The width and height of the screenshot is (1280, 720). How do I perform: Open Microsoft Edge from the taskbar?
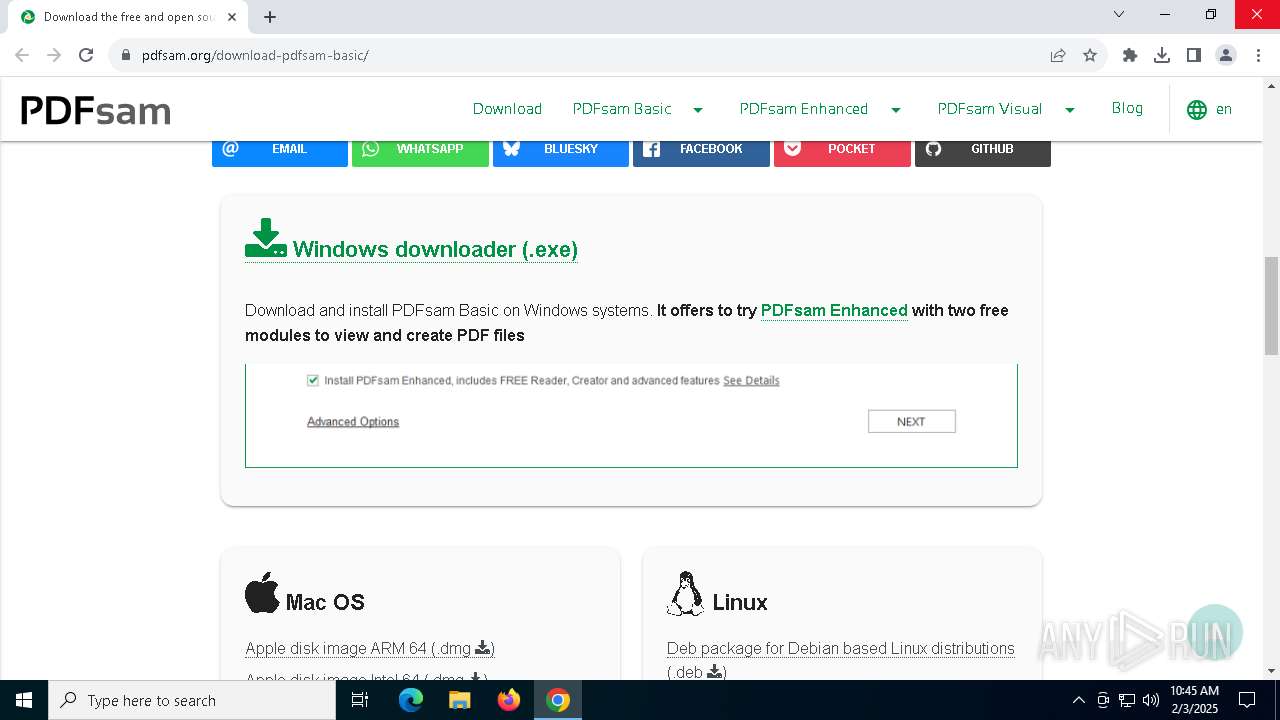point(411,700)
